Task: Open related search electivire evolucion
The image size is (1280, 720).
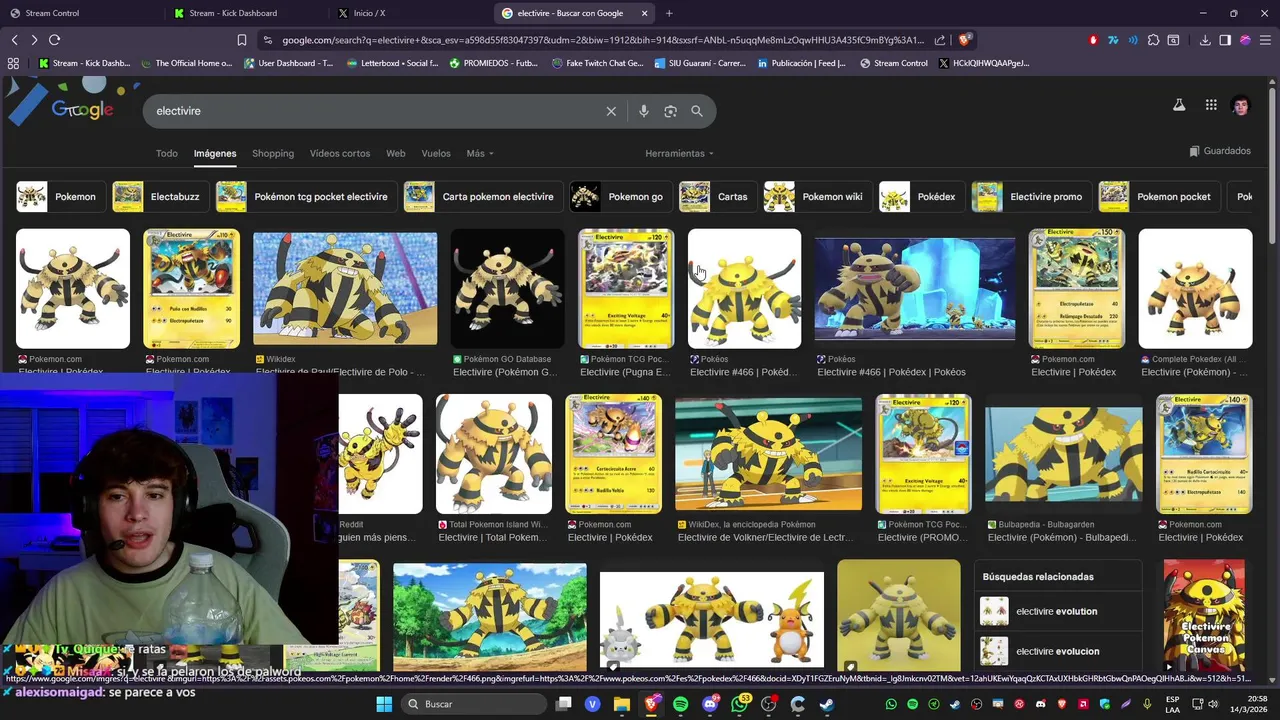Action: point(1058,651)
